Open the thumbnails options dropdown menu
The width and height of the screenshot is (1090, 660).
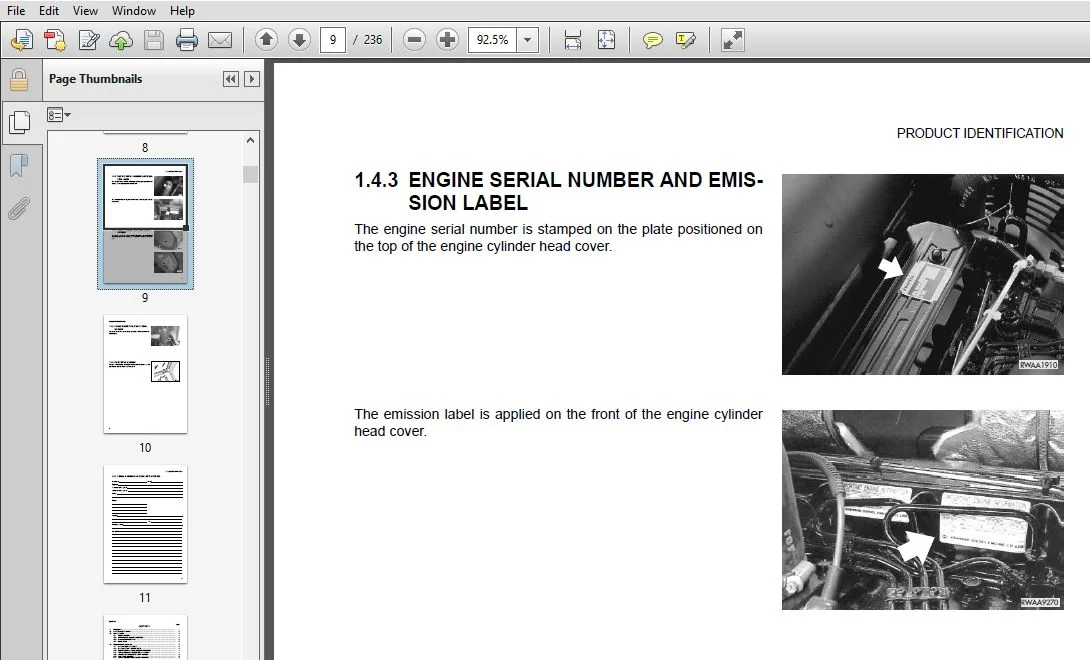58,115
